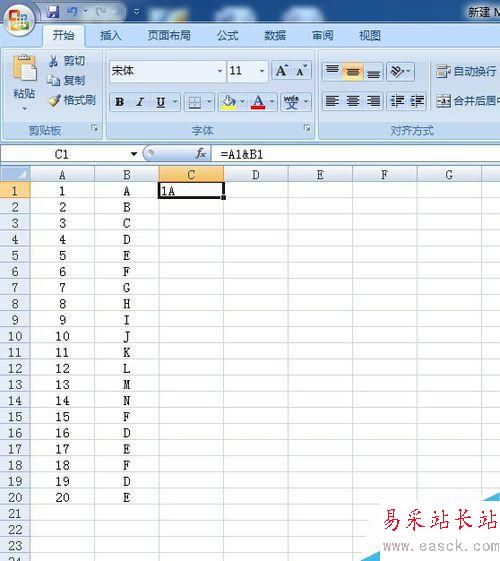Open the font name dropdown 宋体

coord(220,71)
